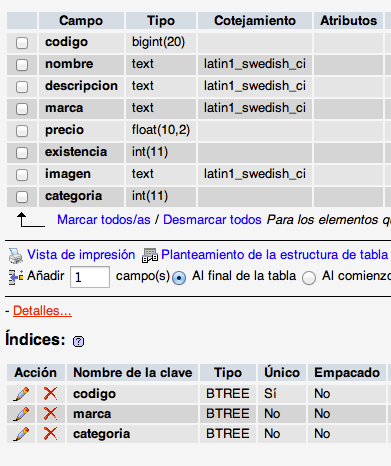Select the Al final de la tabla radio

coord(179,278)
